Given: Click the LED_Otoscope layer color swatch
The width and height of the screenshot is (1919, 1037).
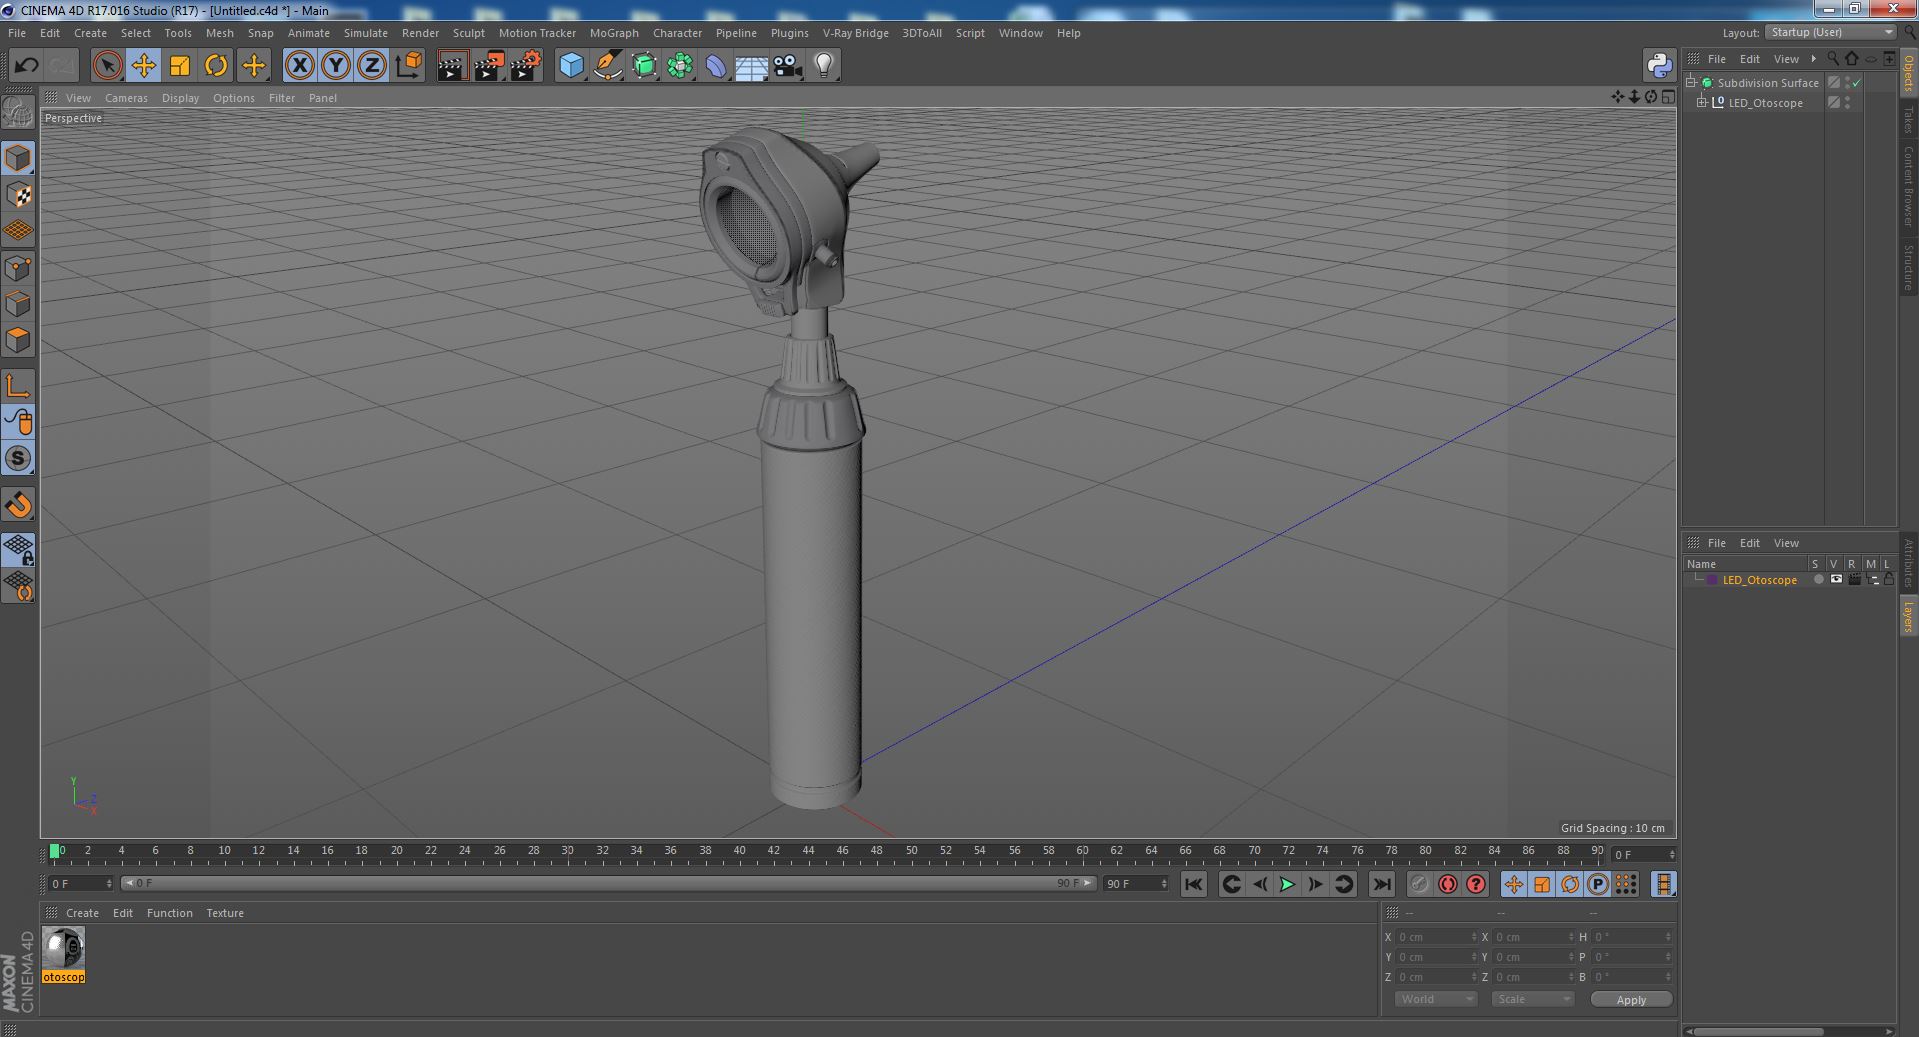Looking at the screenshot, I should point(1712,580).
